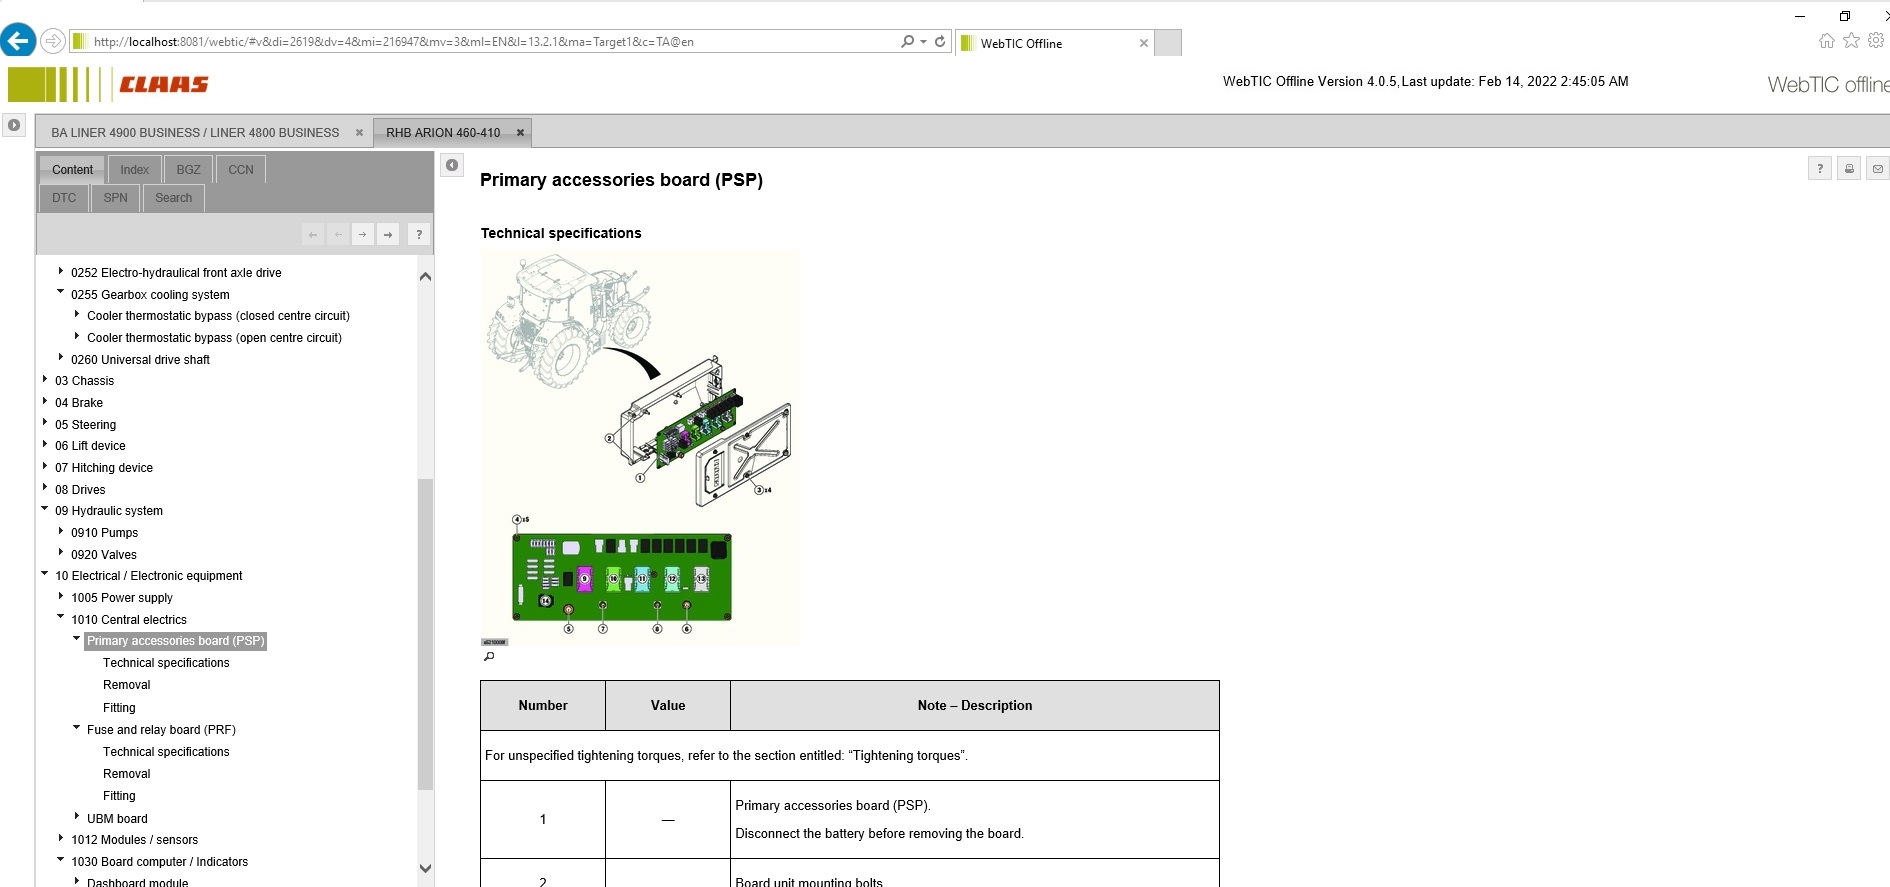Viewport: 1890px width, 887px height.
Task: Click the email envelope icon at top right
Action: tap(1878, 168)
